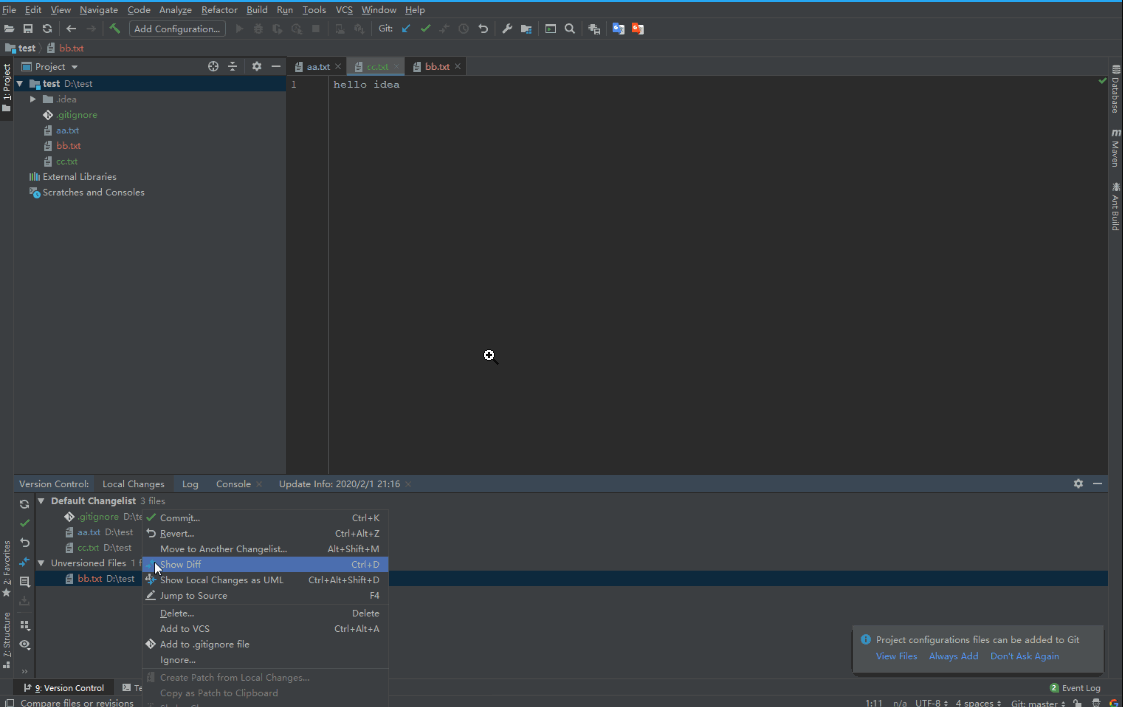Switch to the aa.txt editor tab
The image size is (1123, 707).
click(318, 67)
